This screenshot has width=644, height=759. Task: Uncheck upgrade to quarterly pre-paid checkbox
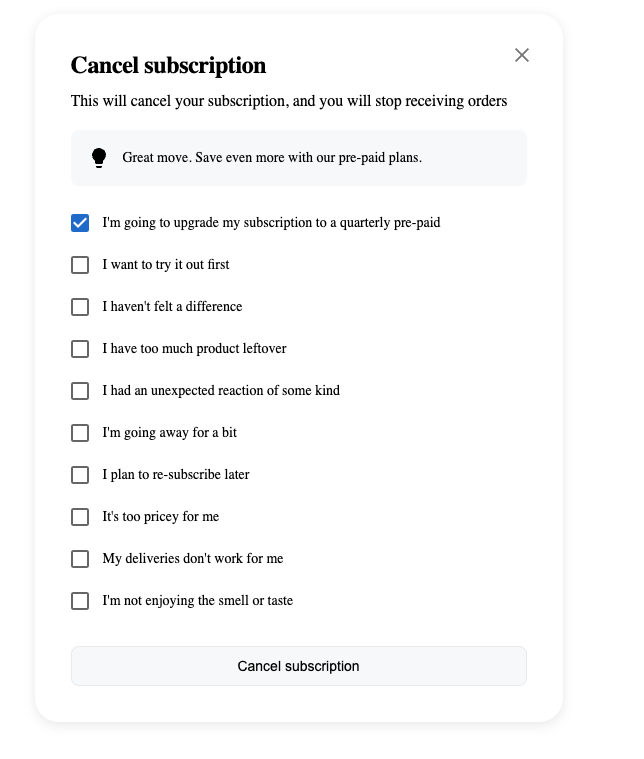pos(80,223)
